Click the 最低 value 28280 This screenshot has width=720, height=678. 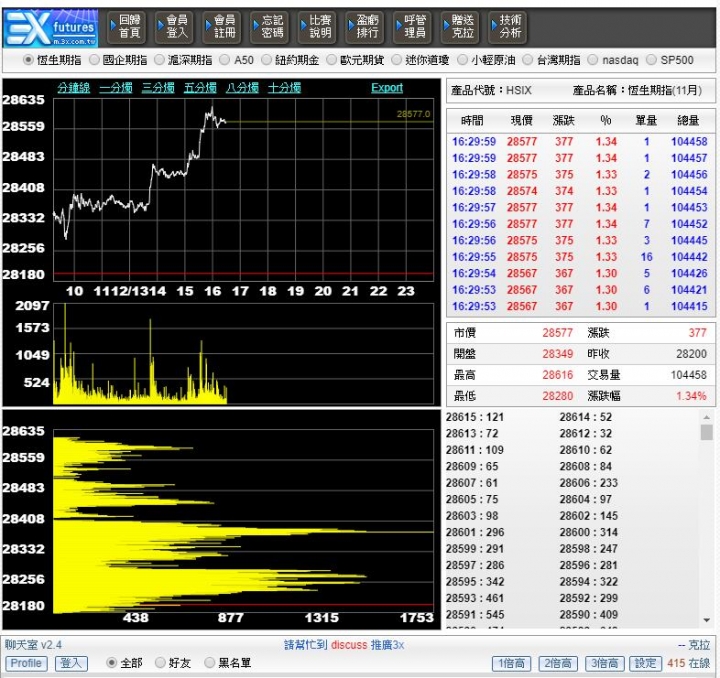[x=557, y=396]
